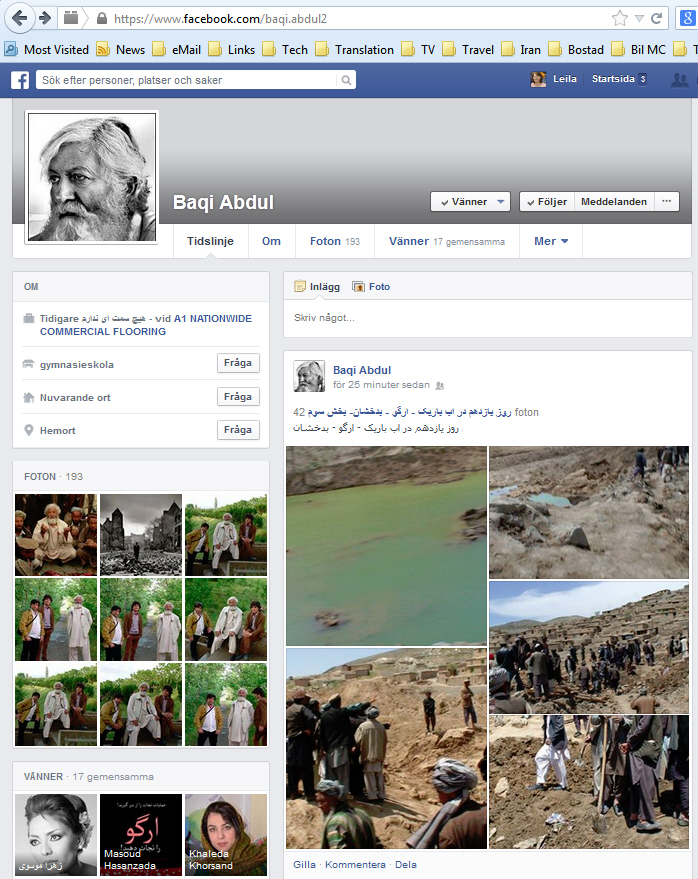Reload the page with the refresh icon
Viewport: 698px width, 879px height.
point(657,18)
